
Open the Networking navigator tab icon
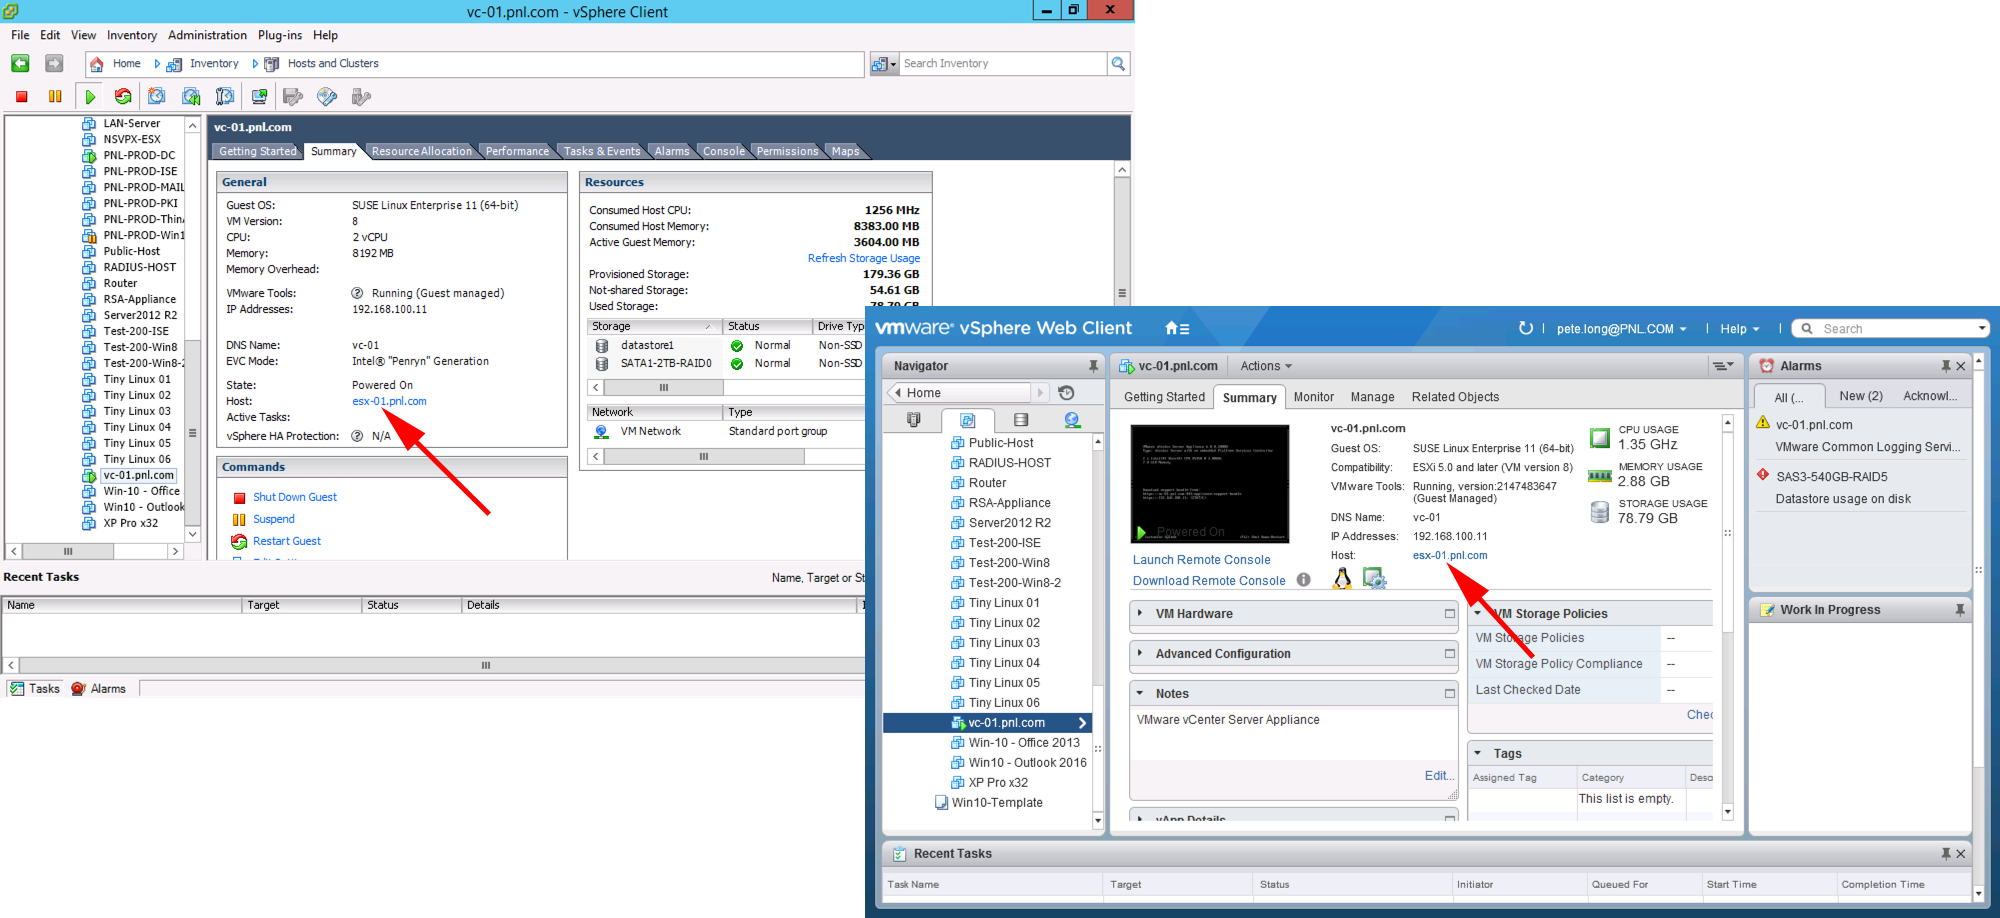pyautogui.click(x=1072, y=420)
